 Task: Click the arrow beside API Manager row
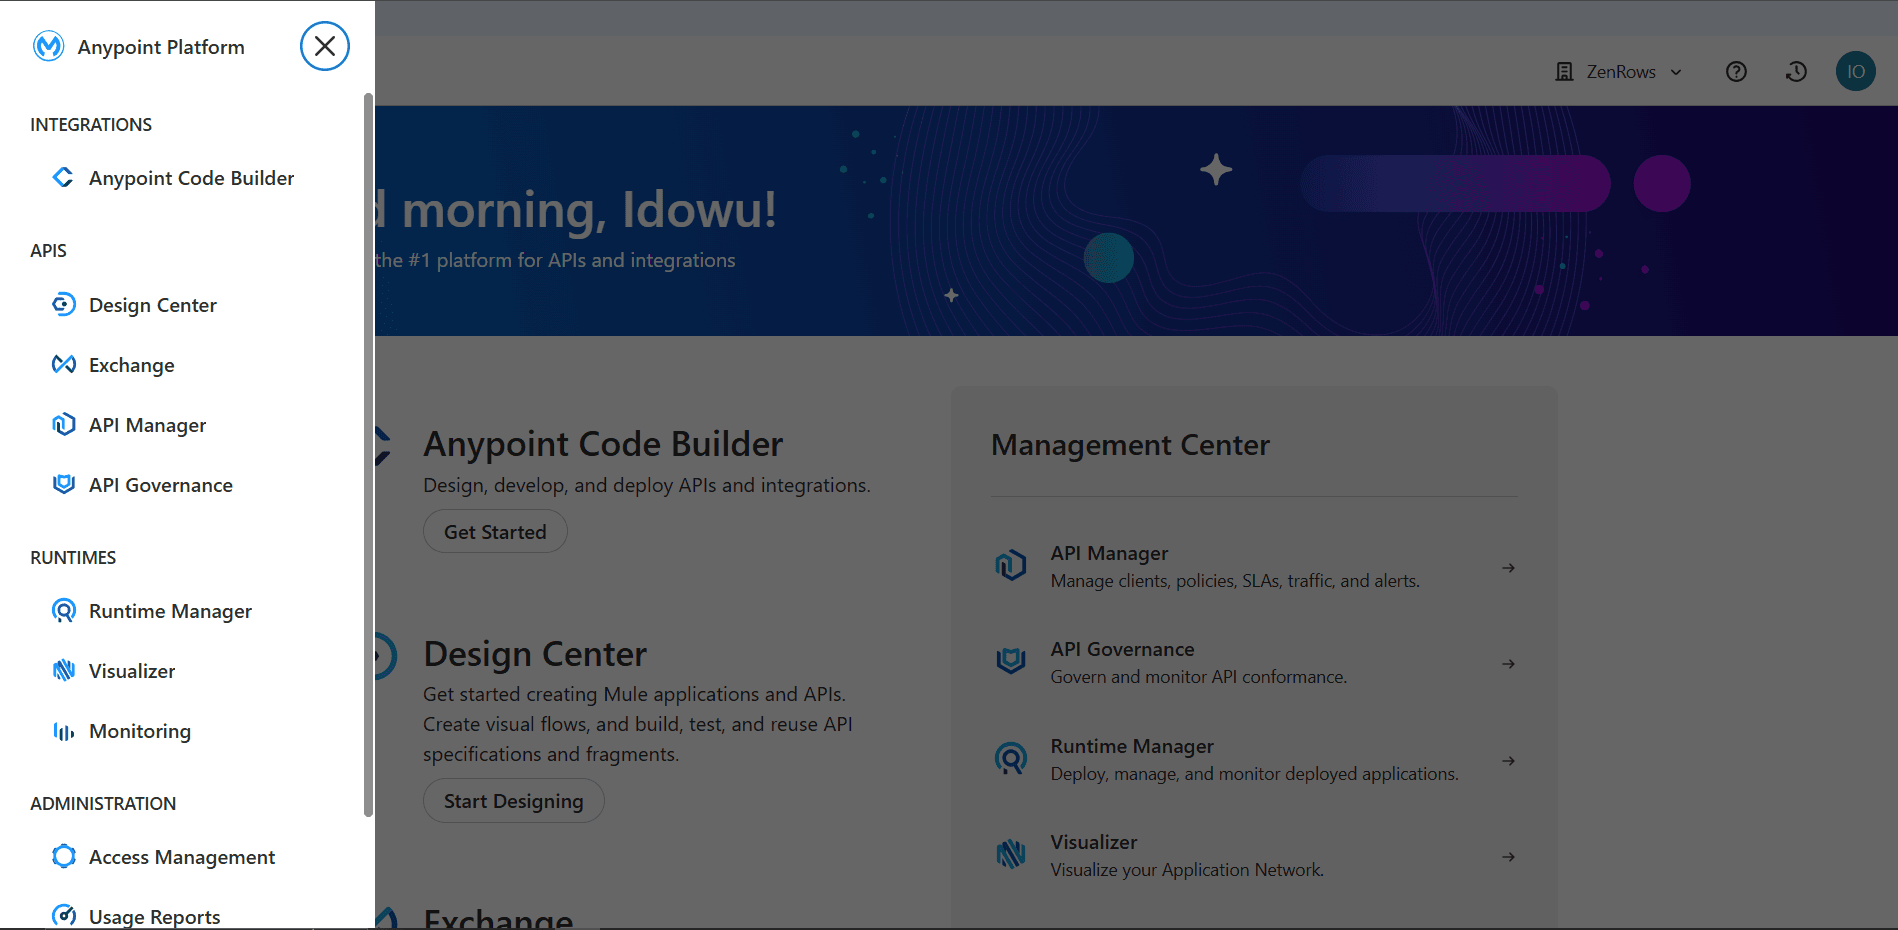1508,568
